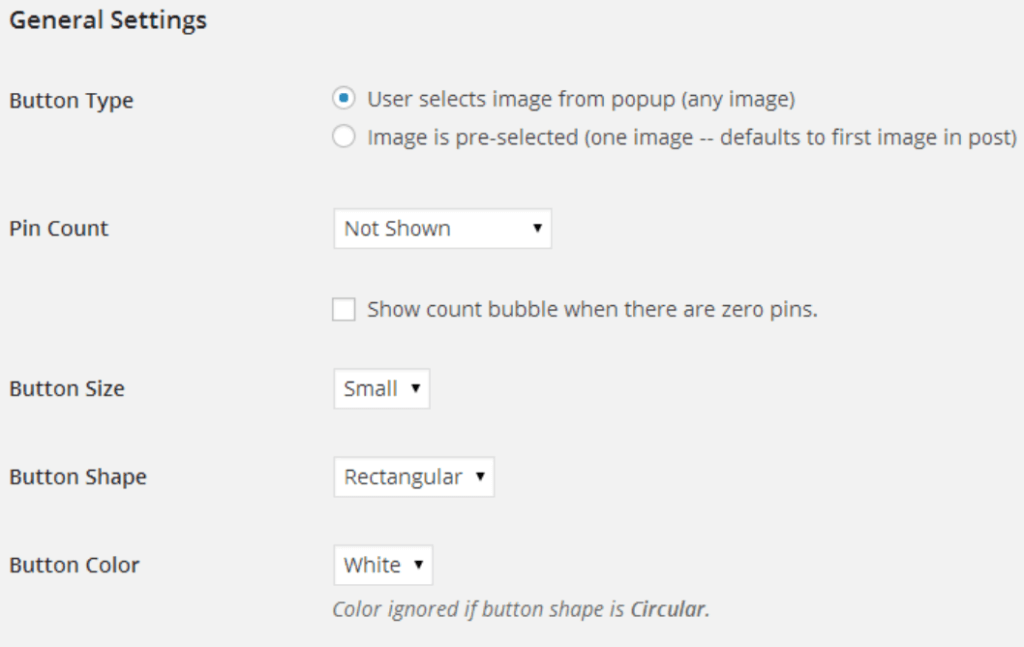Screen dimensions: 1024x647
Task: Open the Button Shape 'Rectangular' dropdown
Action: (x=413, y=477)
